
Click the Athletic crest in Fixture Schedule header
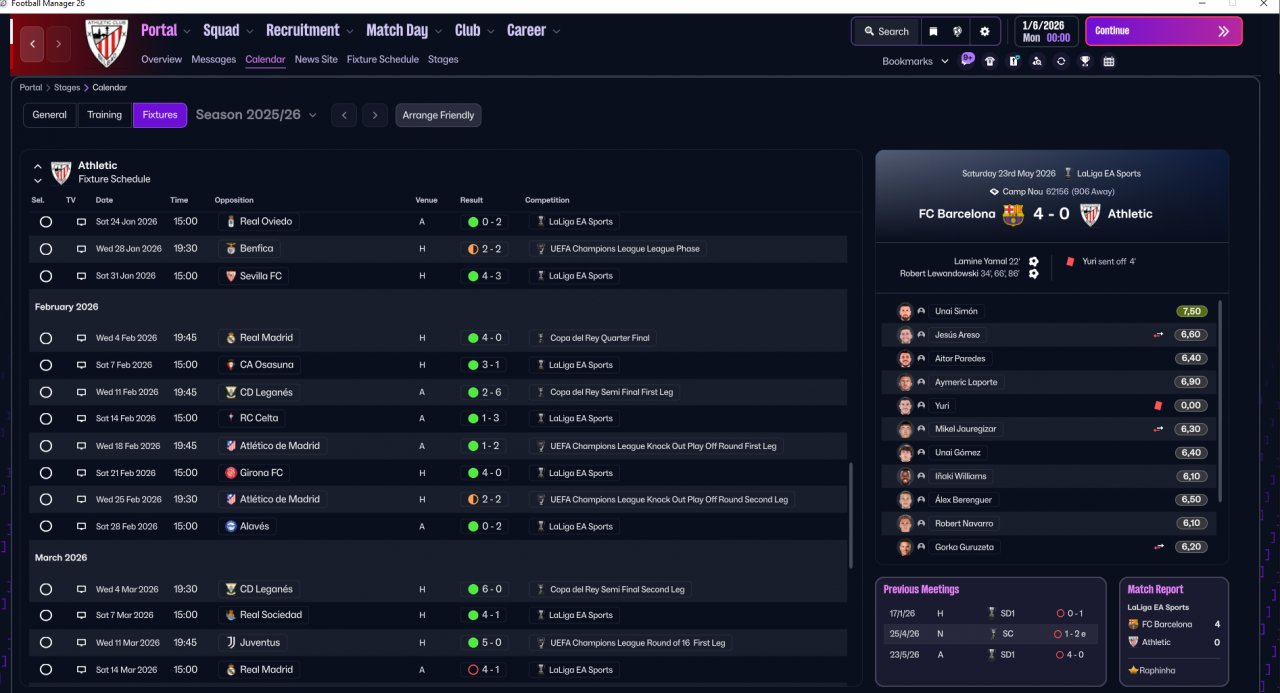(61, 172)
